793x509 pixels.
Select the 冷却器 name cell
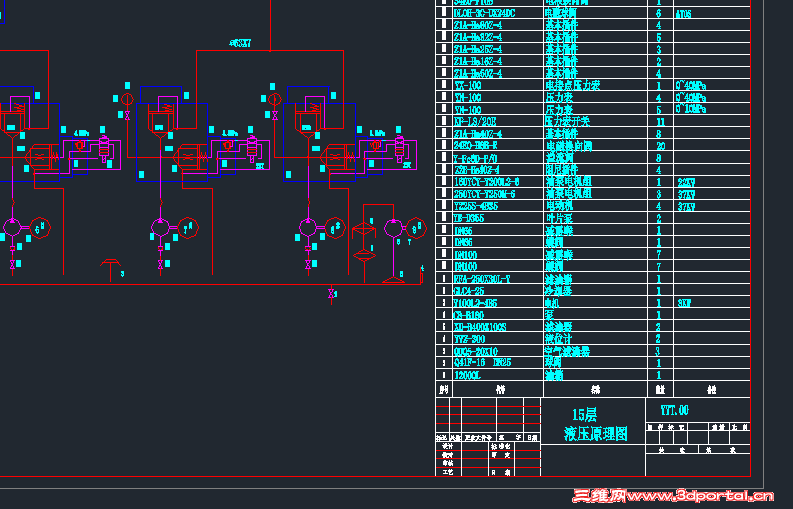click(x=559, y=291)
